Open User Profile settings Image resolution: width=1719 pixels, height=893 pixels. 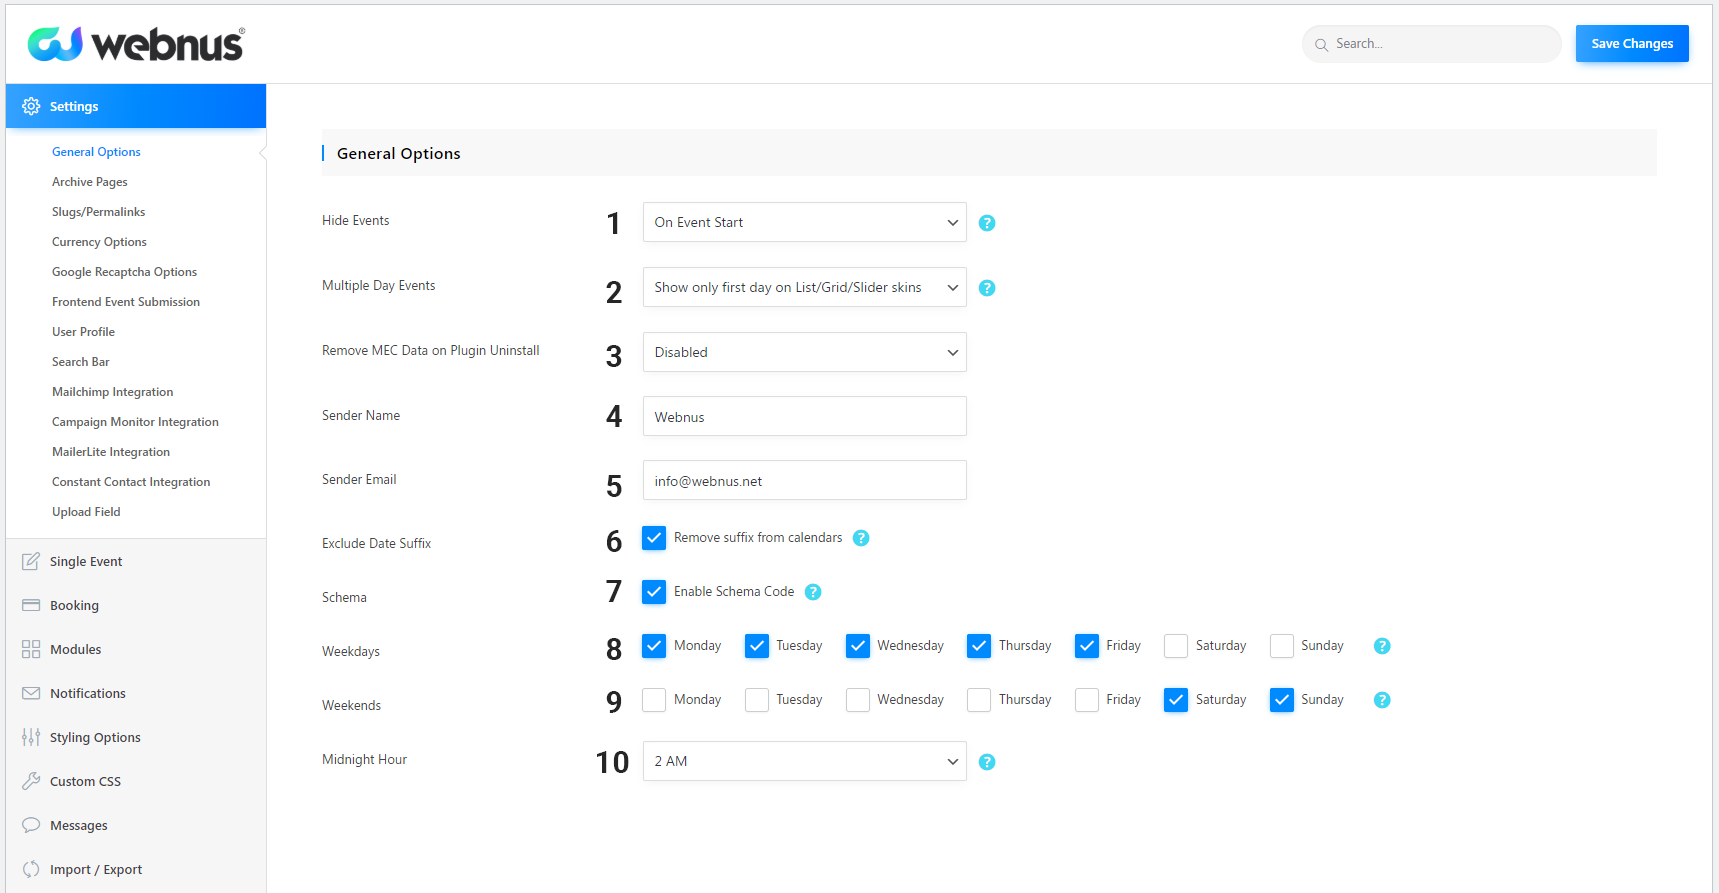click(83, 332)
